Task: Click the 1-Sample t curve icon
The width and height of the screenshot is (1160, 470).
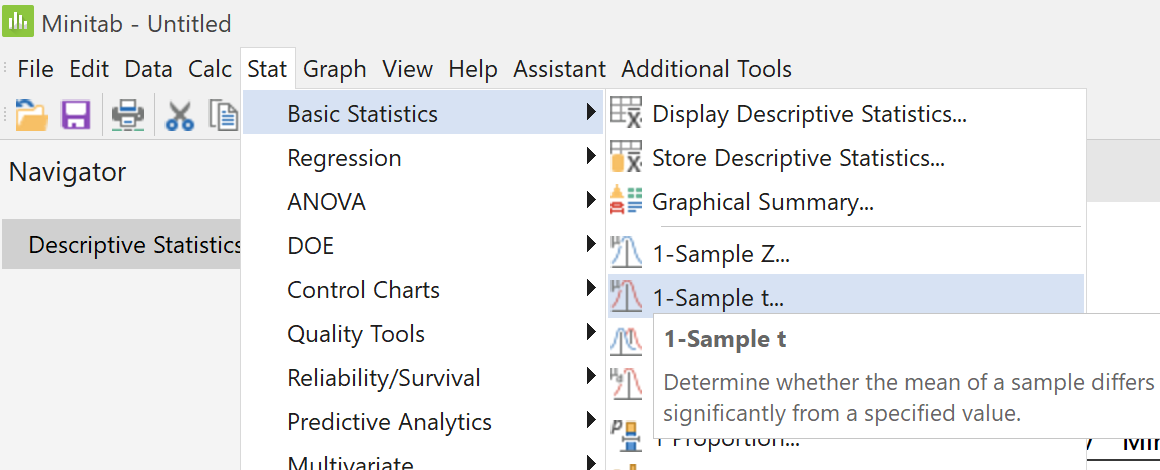Action: point(626,297)
